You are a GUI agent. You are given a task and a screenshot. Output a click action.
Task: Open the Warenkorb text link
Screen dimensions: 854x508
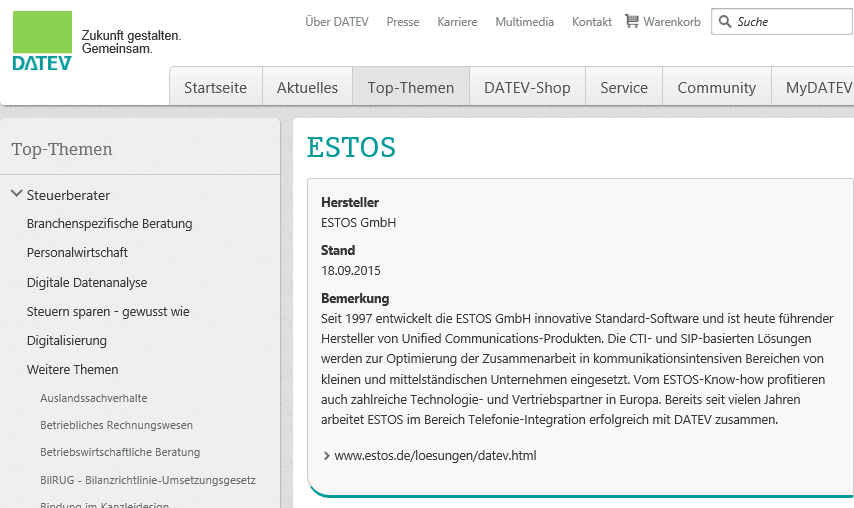(672, 22)
